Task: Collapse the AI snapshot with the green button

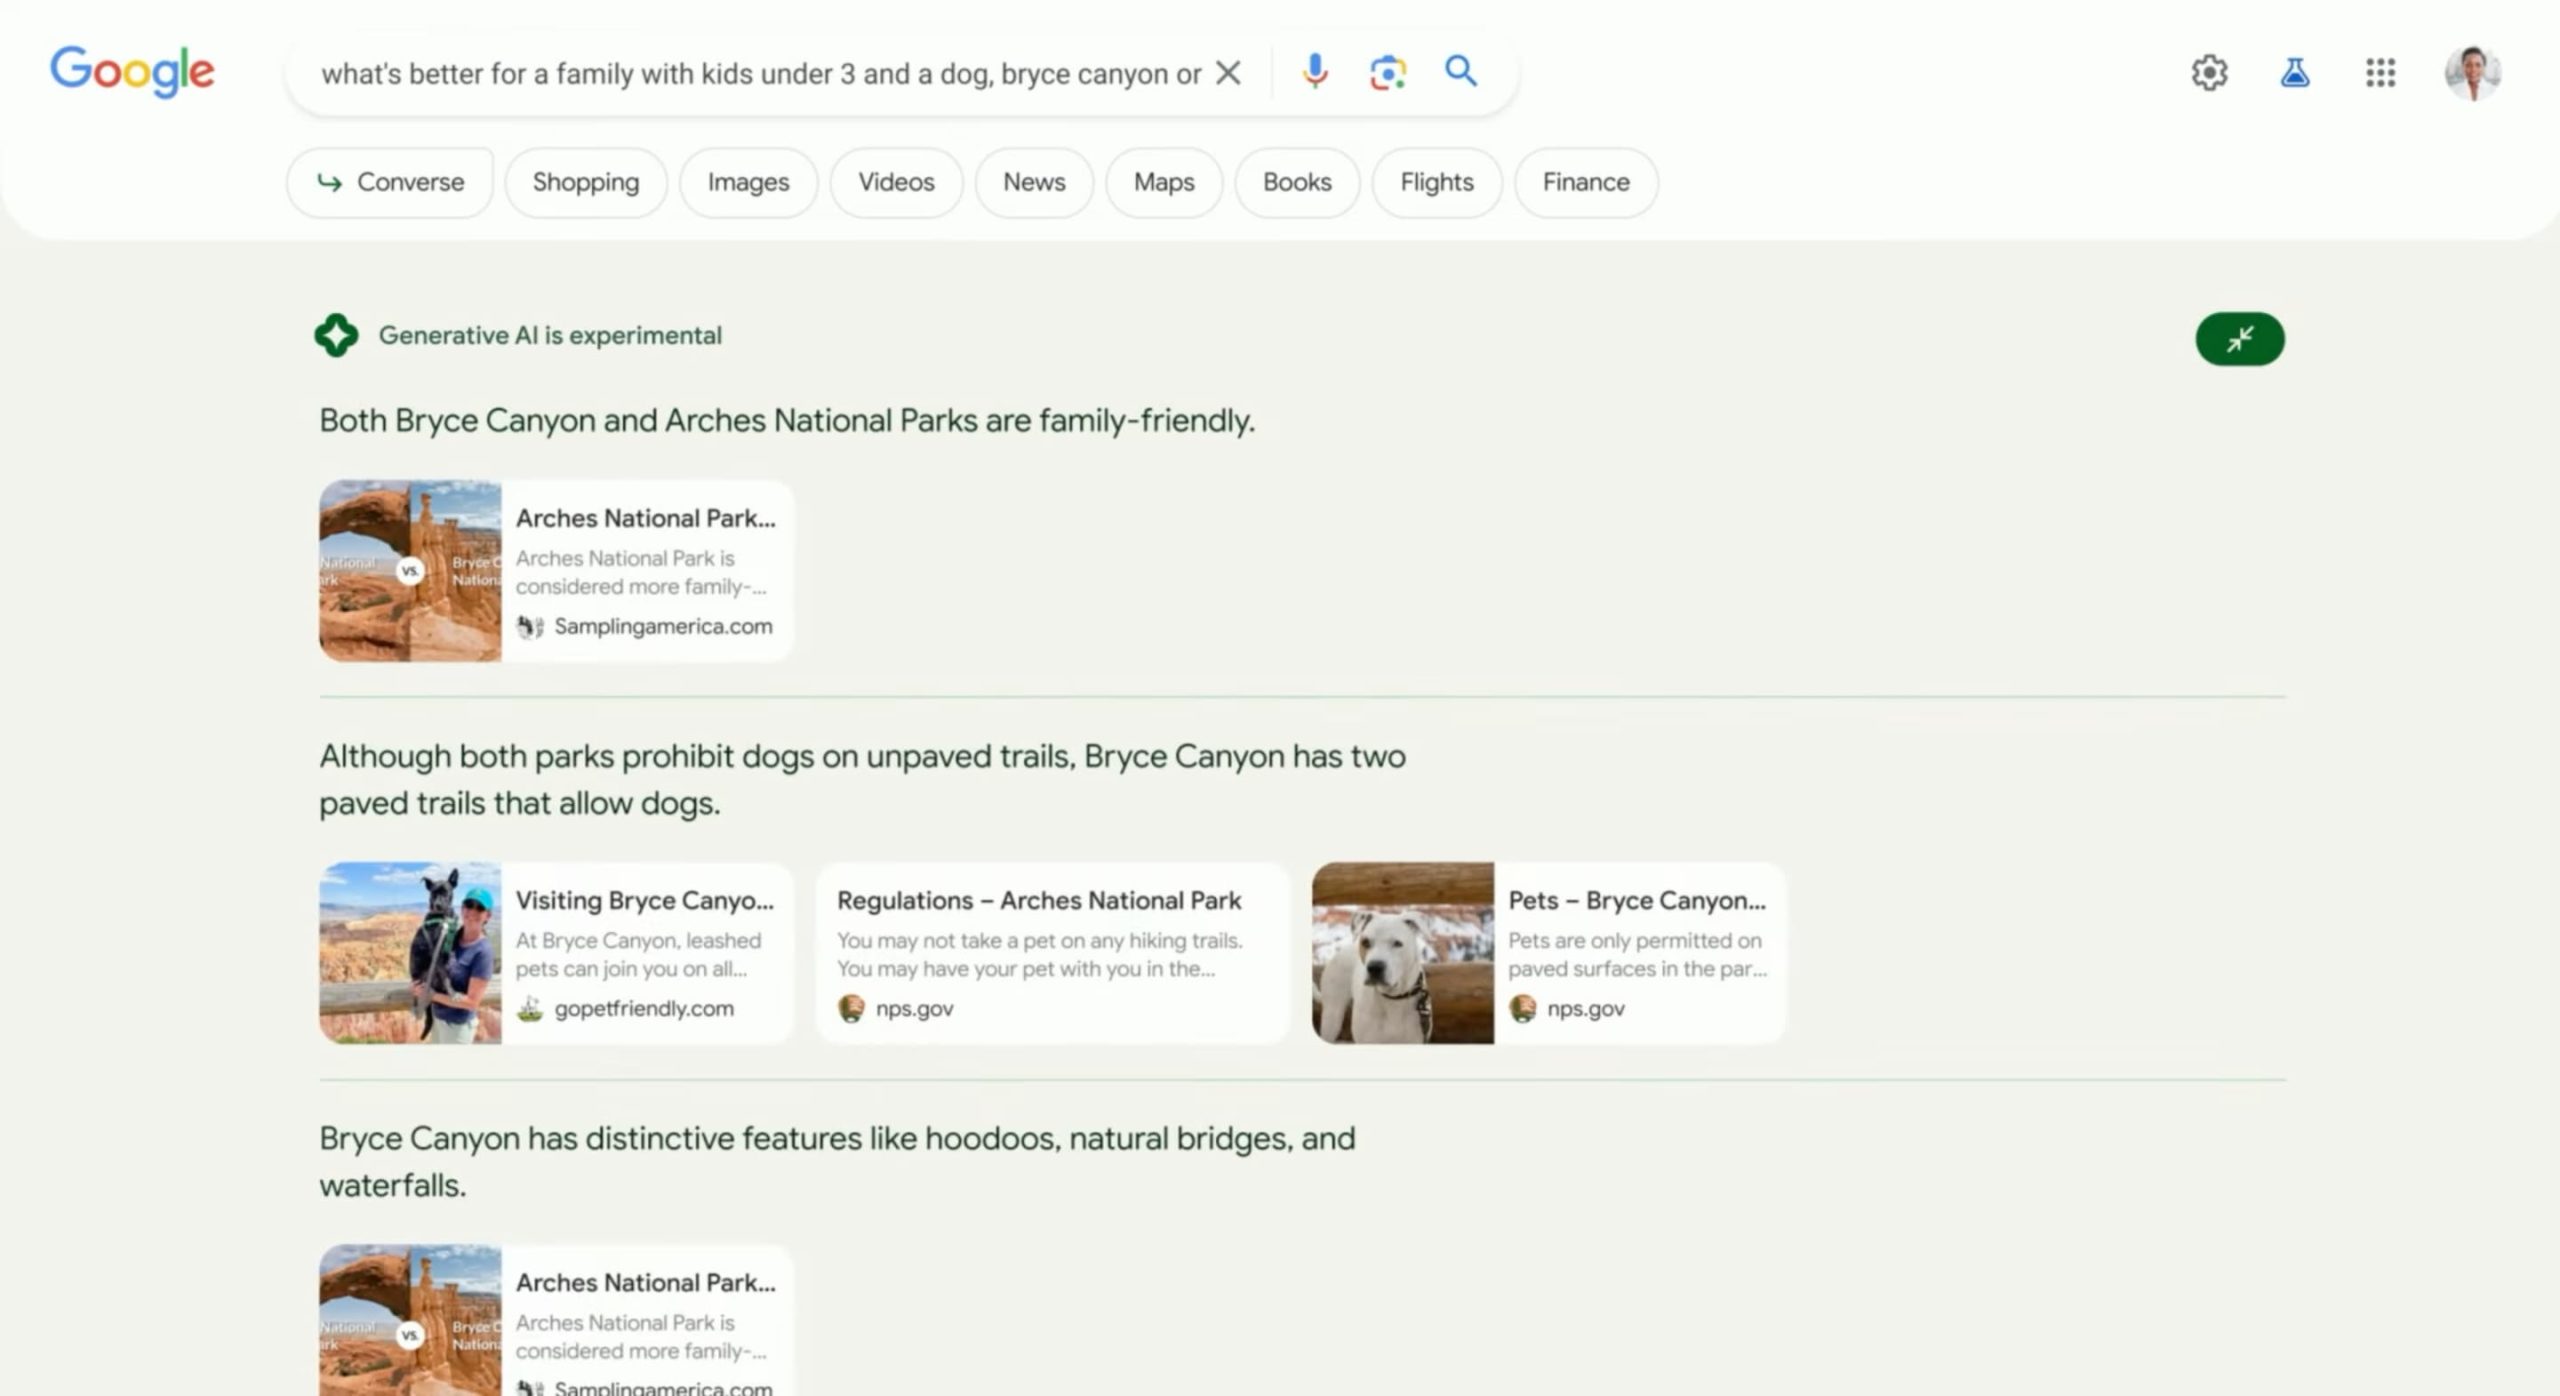Action: (x=2239, y=339)
